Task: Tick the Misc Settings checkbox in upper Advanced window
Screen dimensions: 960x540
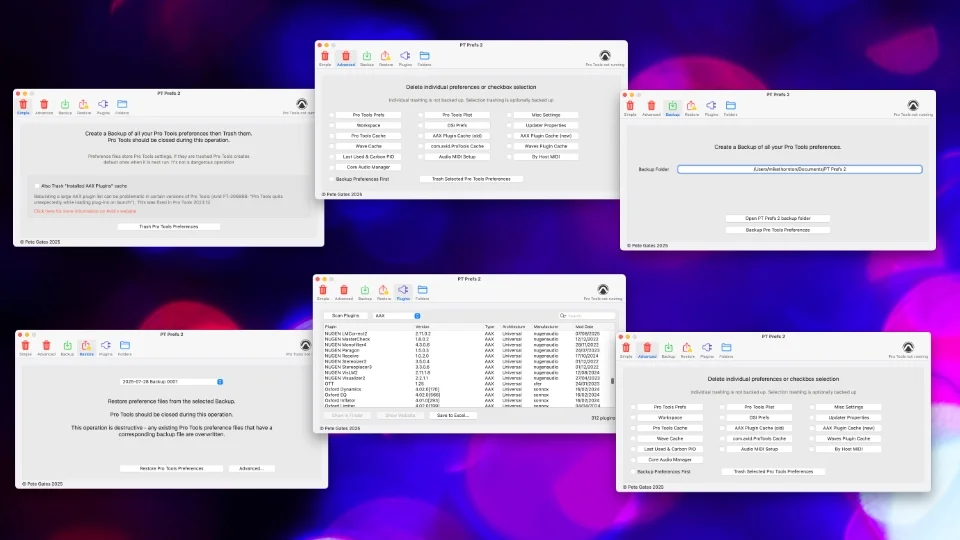Action: [509, 115]
